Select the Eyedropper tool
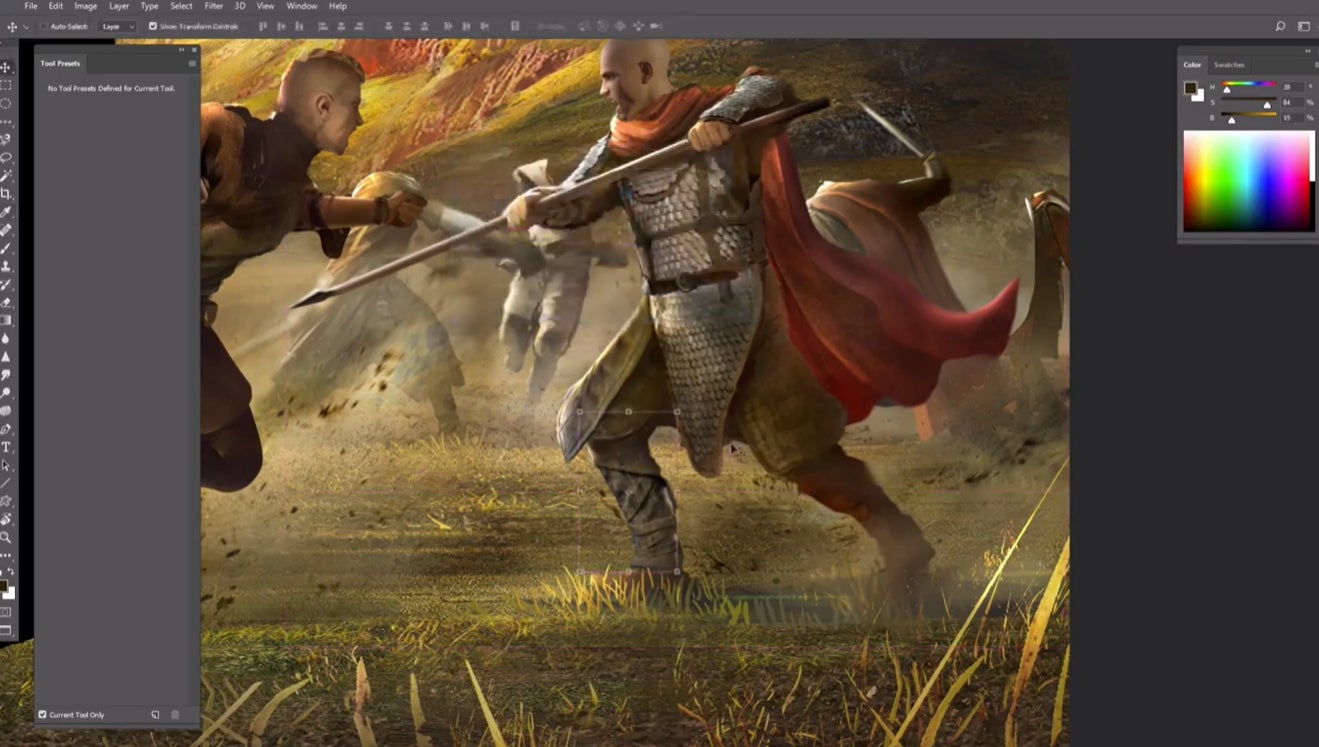Image resolution: width=1319 pixels, height=747 pixels. click(x=6, y=212)
